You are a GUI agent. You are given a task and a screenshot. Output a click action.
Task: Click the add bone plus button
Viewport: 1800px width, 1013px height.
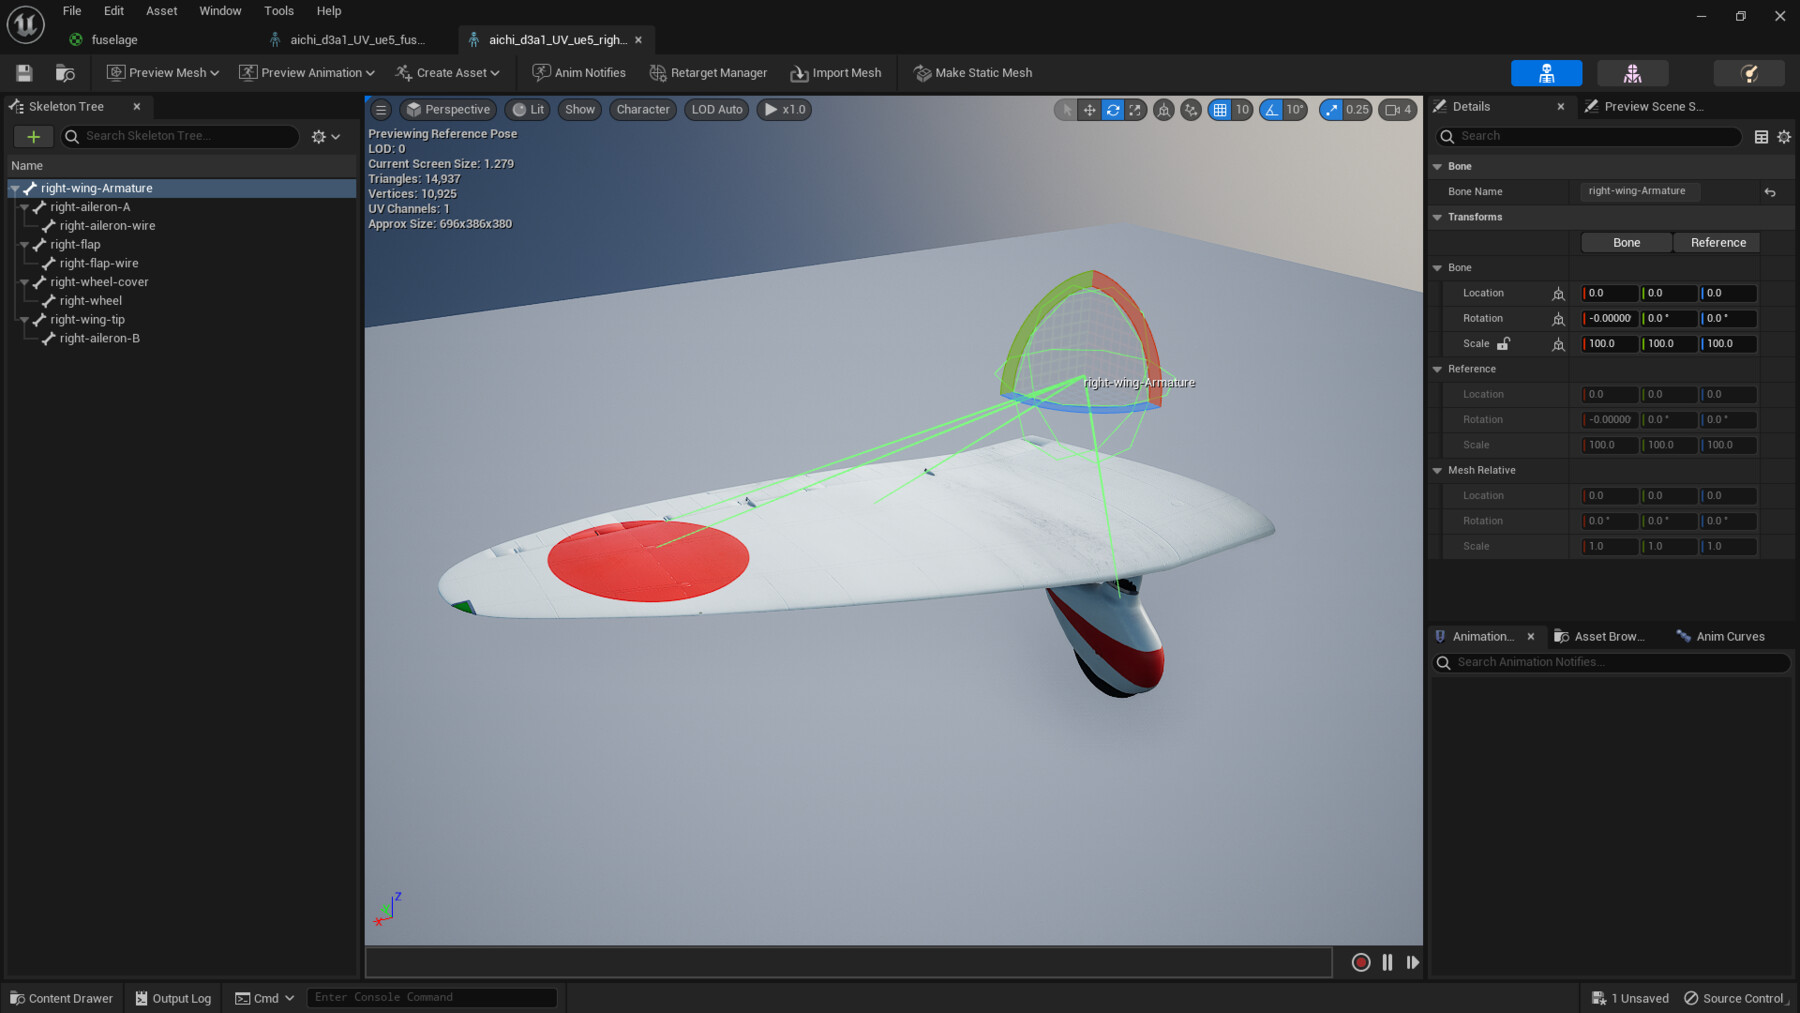click(33, 136)
